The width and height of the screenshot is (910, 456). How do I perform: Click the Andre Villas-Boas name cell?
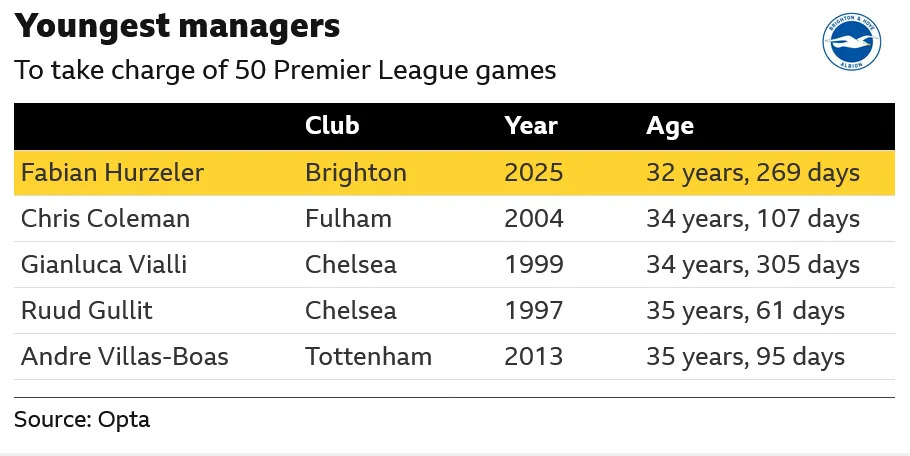pyautogui.click(x=125, y=357)
